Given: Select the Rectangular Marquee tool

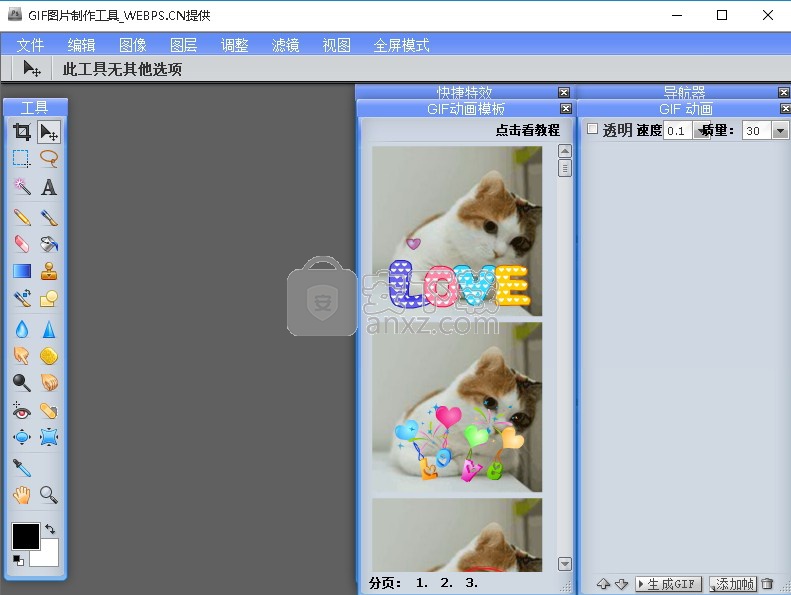Looking at the screenshot, I should click(x=22, y=159).
